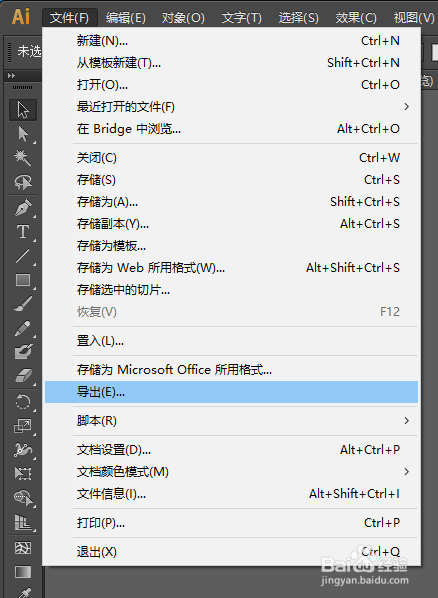Select the Perspective Grid tool
Image resolution: width=438 pixels, height=598 pixels.
(23, 521)
